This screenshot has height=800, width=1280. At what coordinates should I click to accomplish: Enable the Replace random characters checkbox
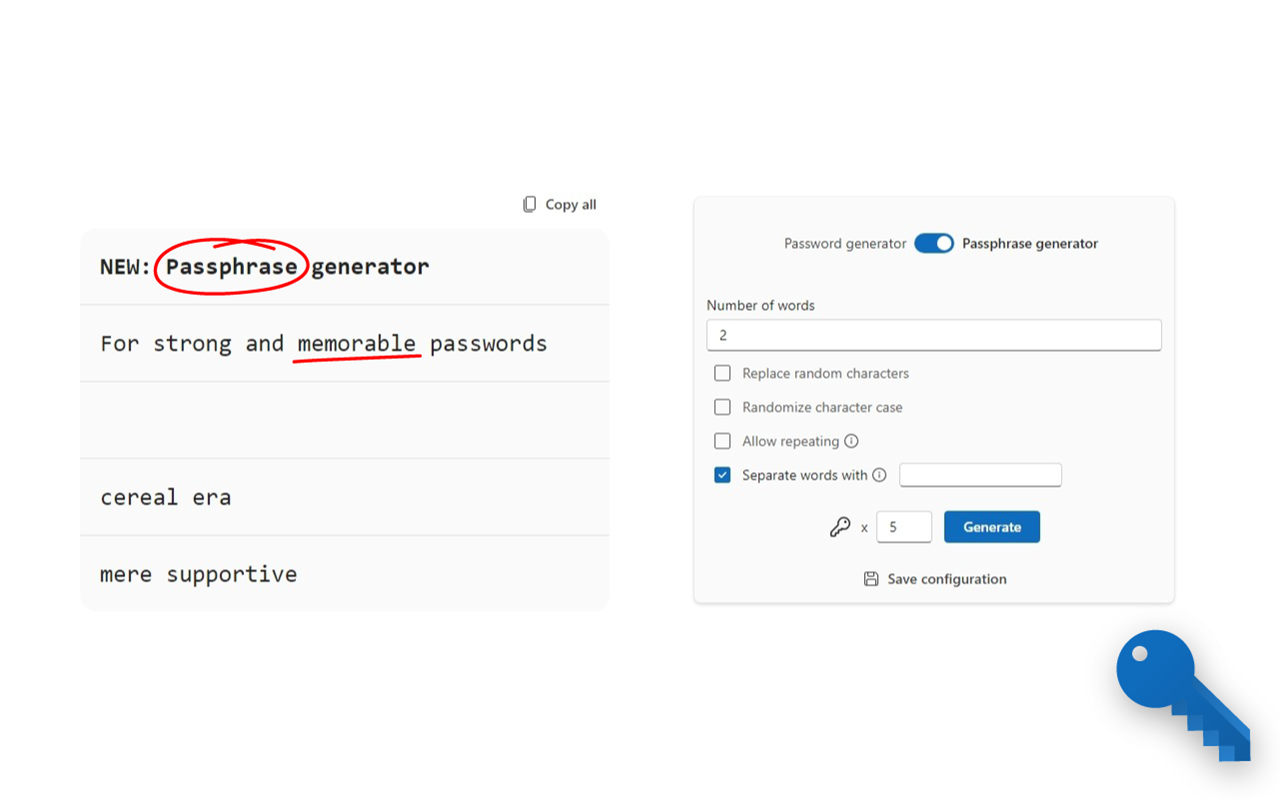[722, 373]
